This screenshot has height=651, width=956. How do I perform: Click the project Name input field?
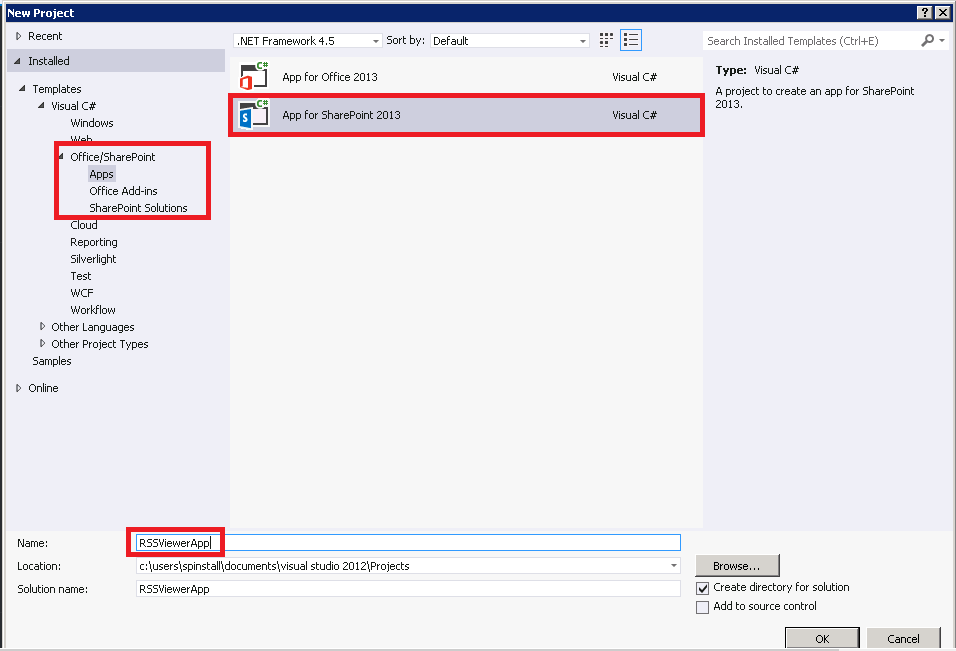pyautogui.click(x=408, y=542)
